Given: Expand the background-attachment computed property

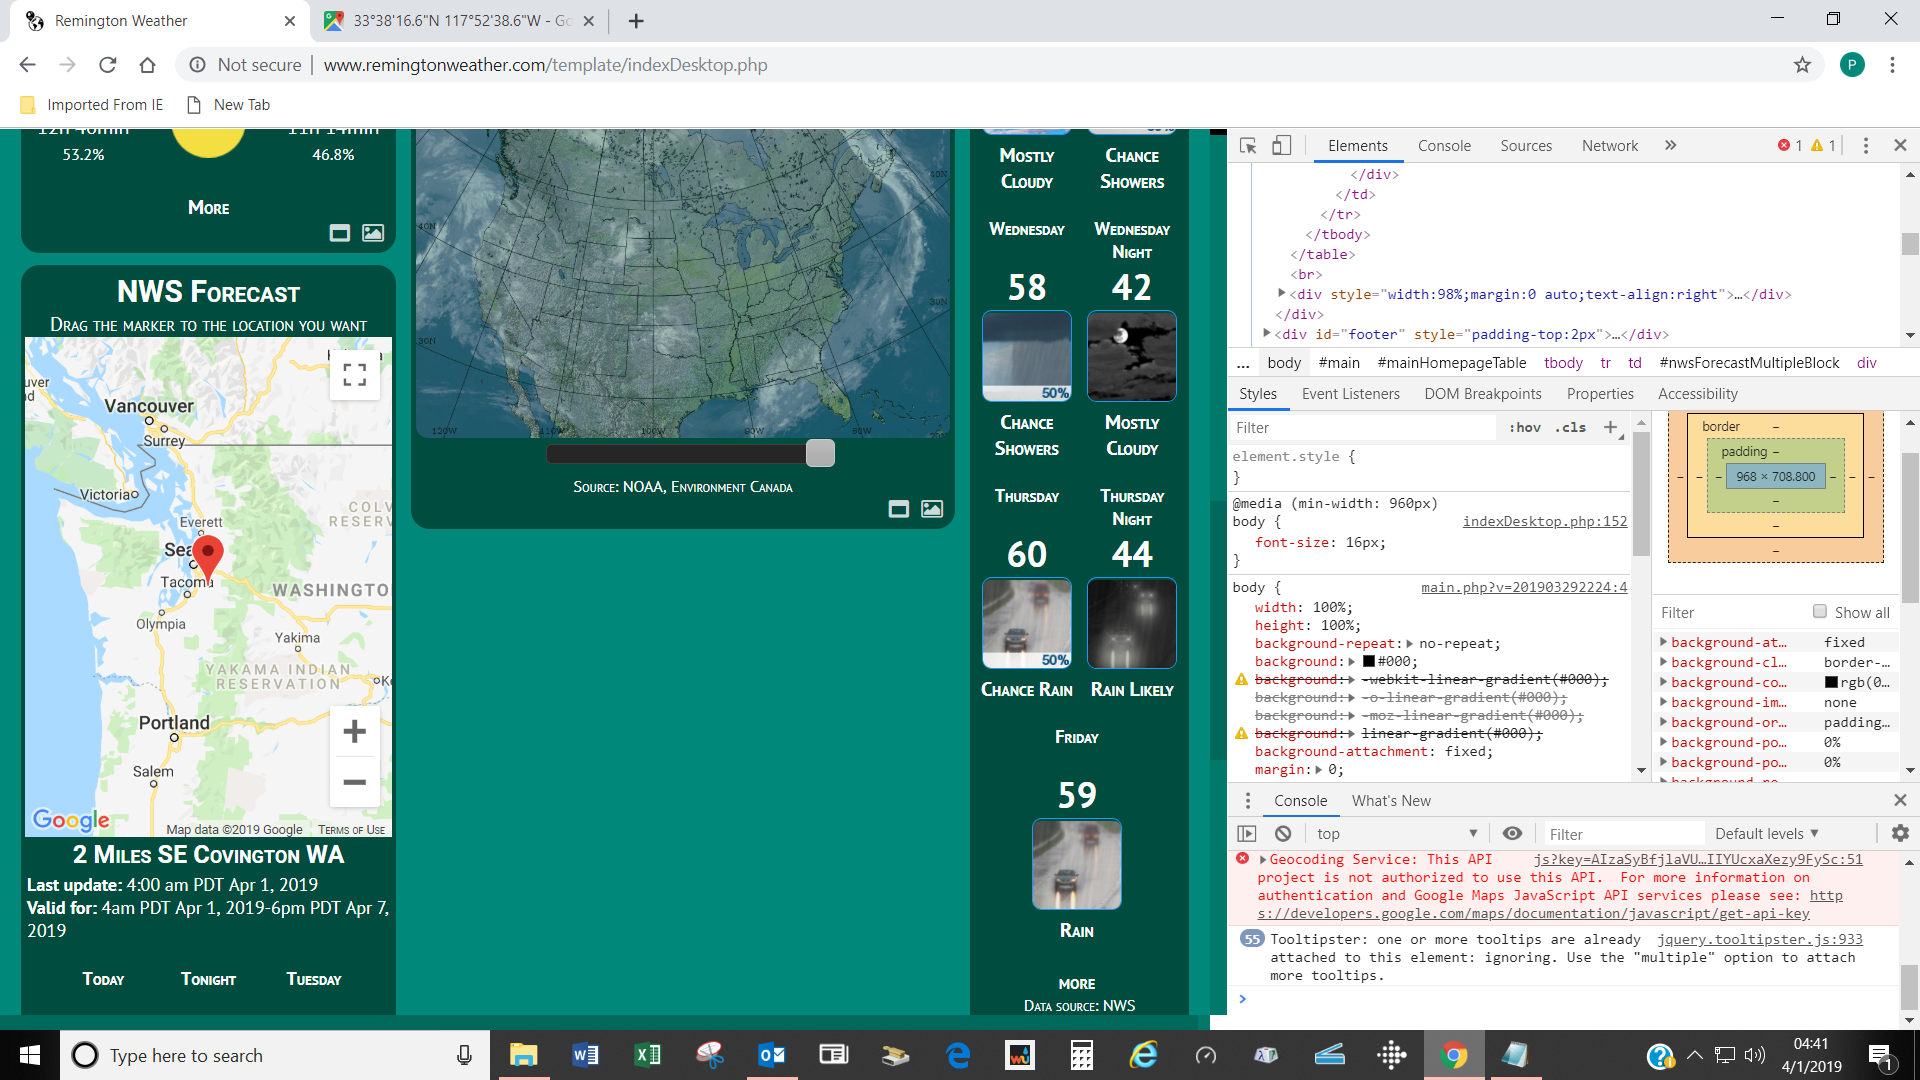Looking at the screenshot, I should tap(1664, 642).
